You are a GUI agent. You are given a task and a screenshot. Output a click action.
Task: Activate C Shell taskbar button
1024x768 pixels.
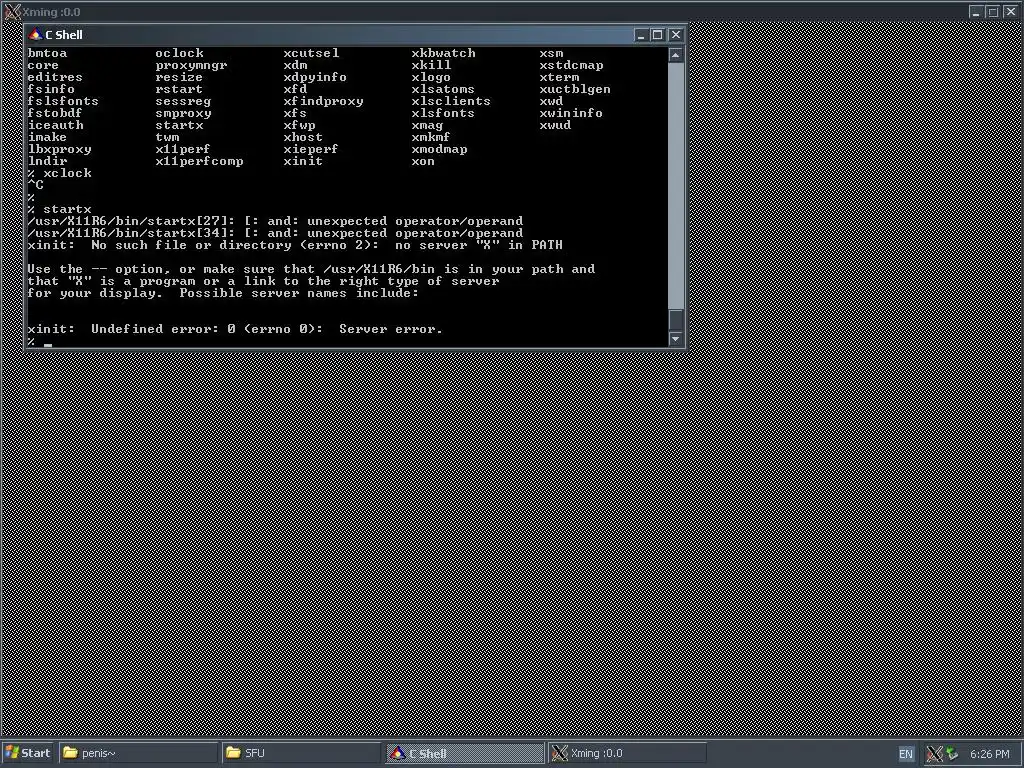(464, 753)
